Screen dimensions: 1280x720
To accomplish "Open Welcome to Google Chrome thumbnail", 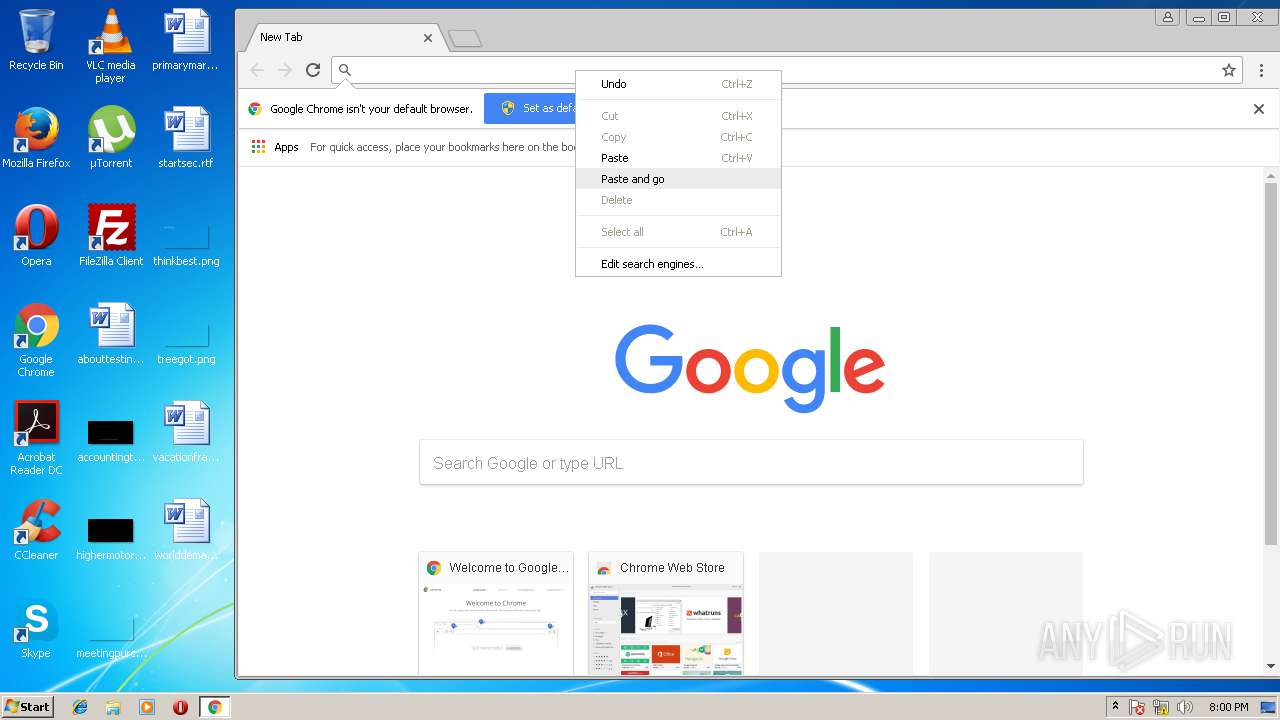I will (x=496, y=613).
